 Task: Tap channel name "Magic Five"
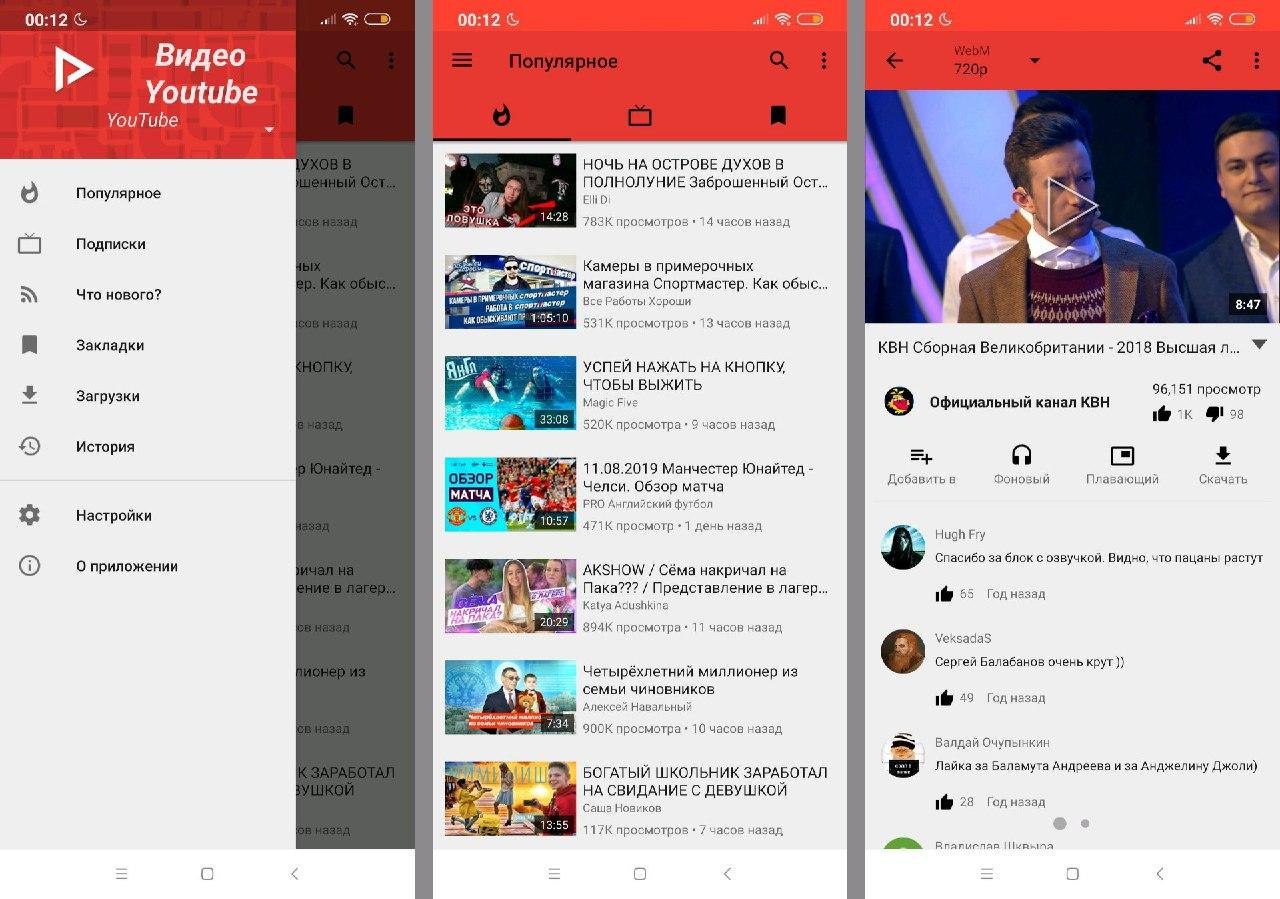[x=610, y=403]
